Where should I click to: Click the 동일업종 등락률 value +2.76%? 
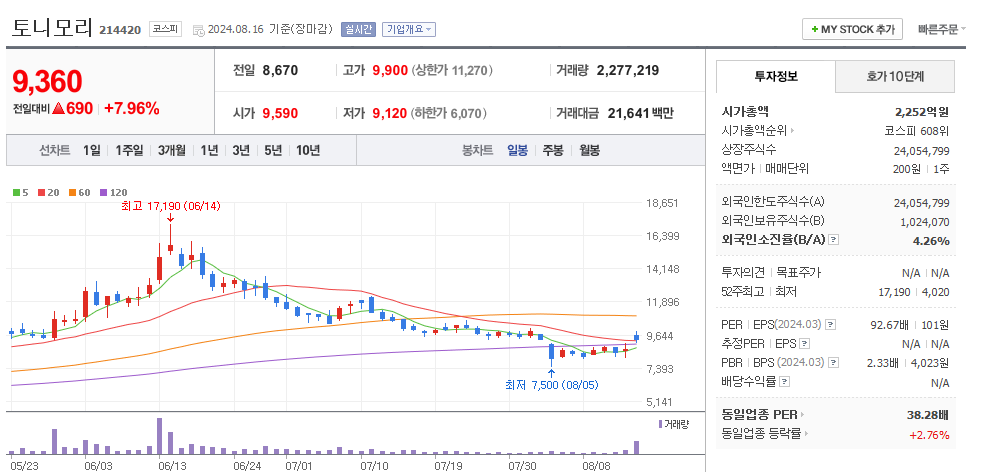point(929,434)
